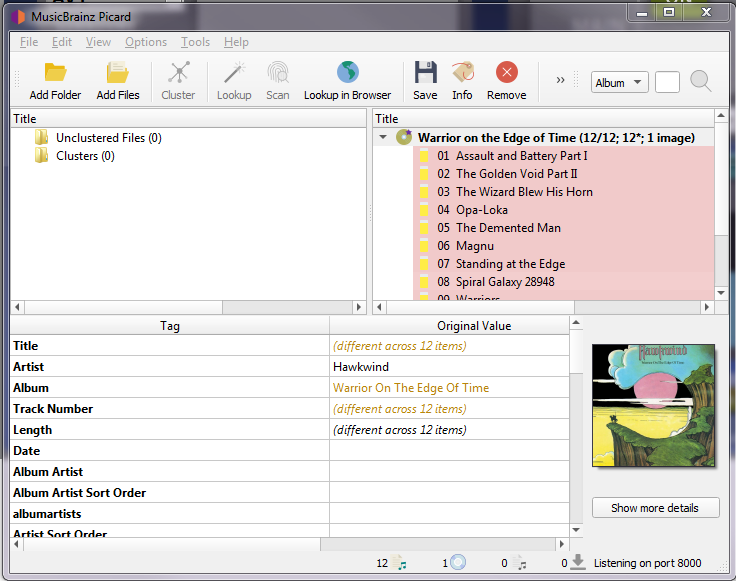
Task: Open the Info tag icon
Action: (462, 72)
